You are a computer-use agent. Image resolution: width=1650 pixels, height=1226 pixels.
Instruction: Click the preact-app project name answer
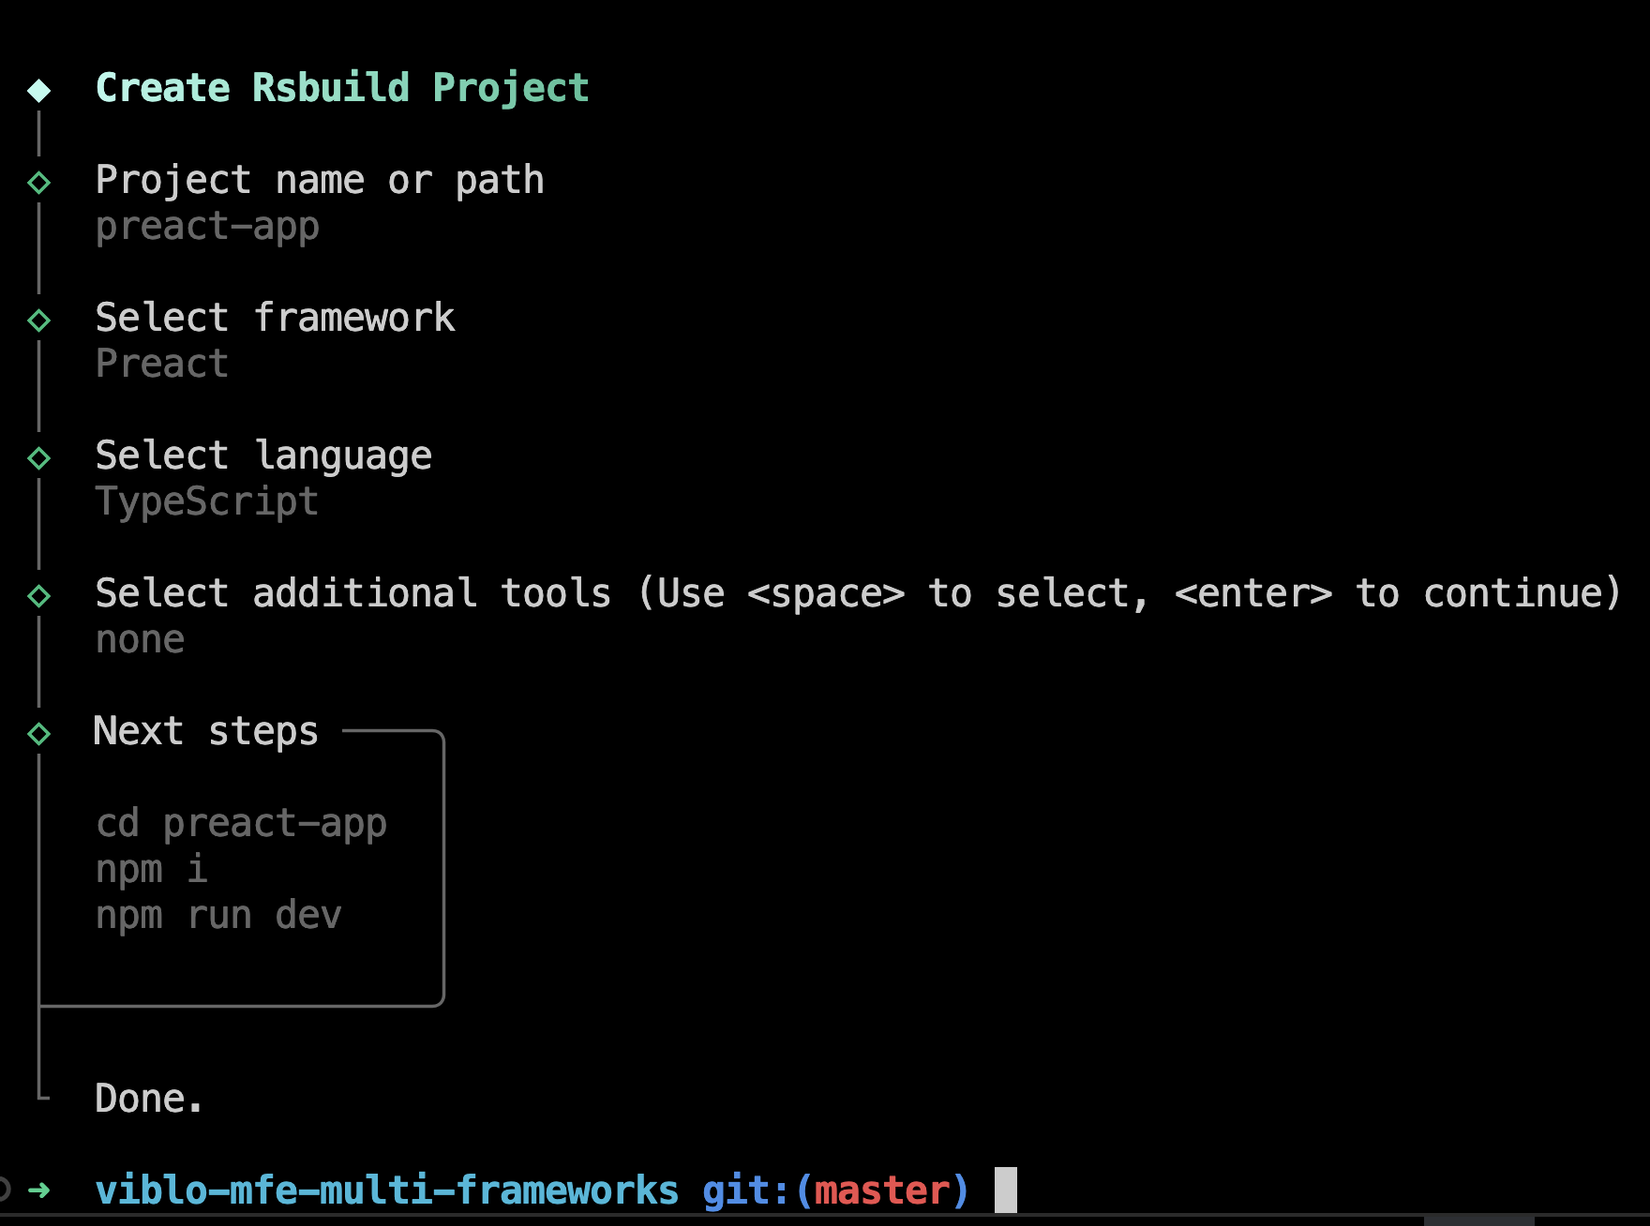(x=207, y=227)
